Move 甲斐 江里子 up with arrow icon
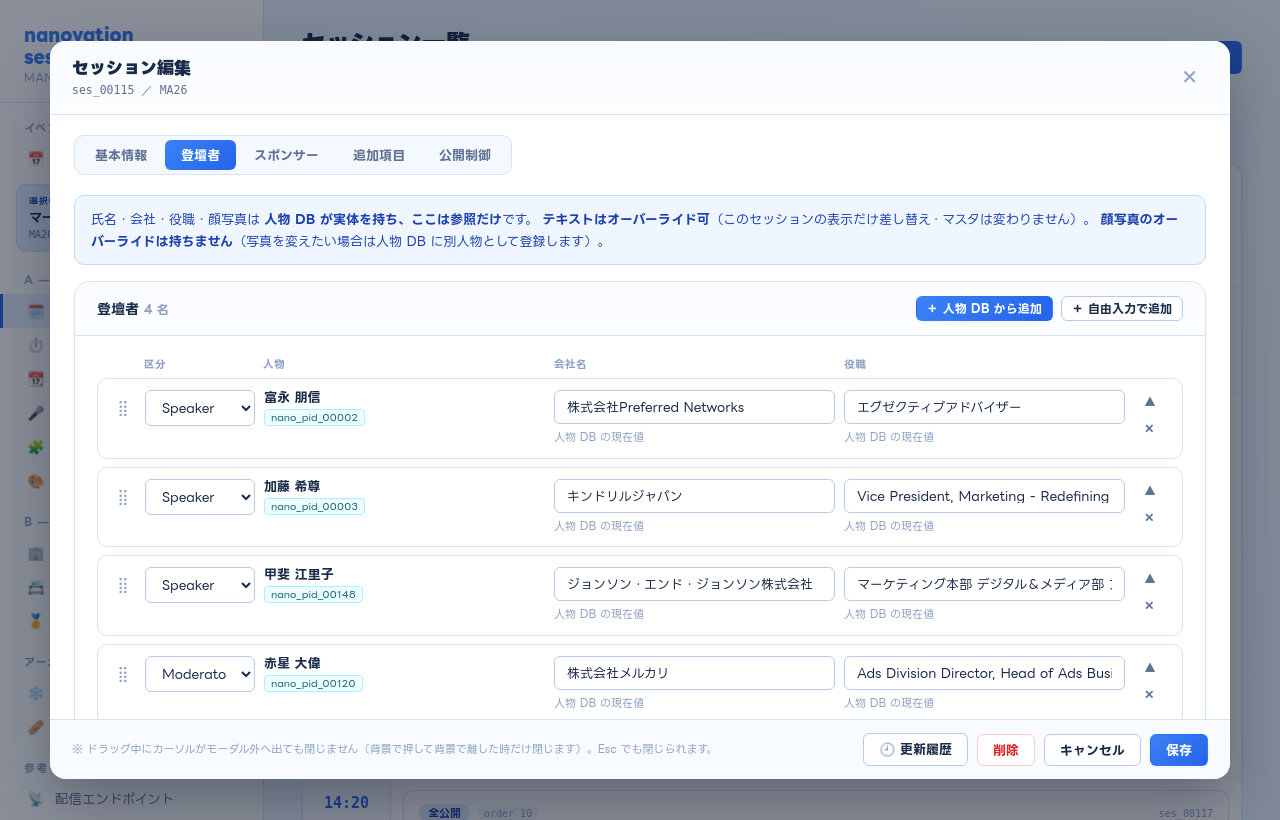Viewport: 1280px width, 820px height. coord(1149,578)
